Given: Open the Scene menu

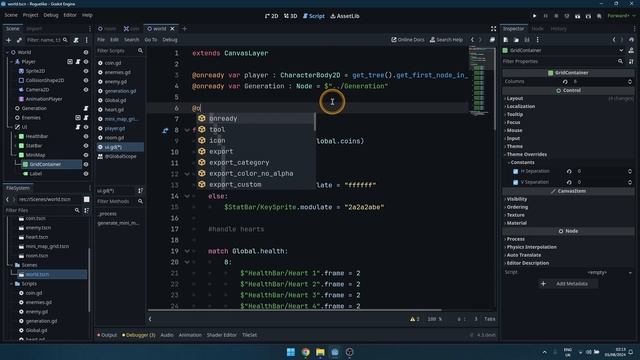Looking at the screenshot, I should pyautogui.click(x=11, y=15).
